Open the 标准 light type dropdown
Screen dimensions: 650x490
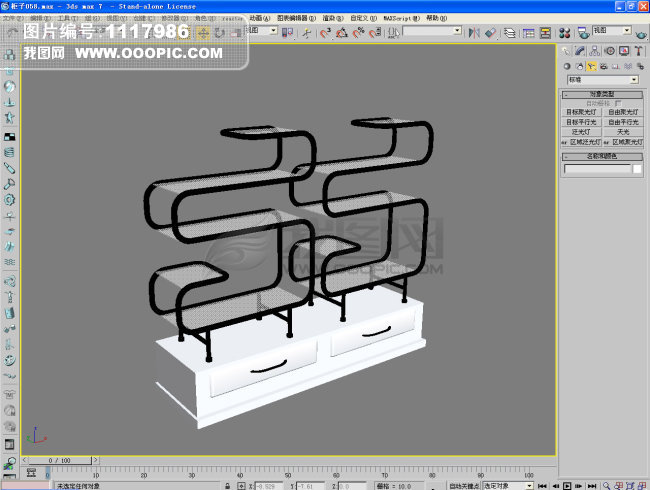602,79
